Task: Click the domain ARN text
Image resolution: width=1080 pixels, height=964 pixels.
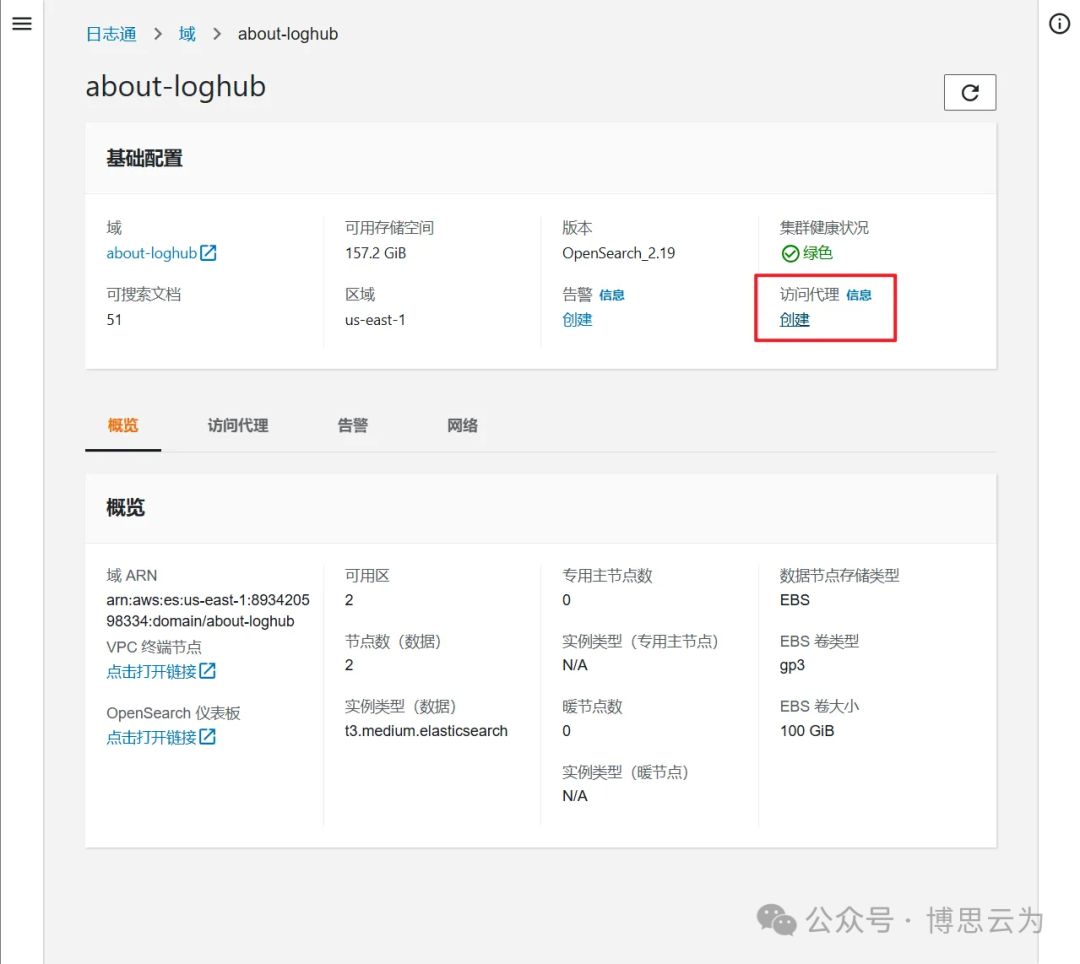Action: (x=208, y=610)
